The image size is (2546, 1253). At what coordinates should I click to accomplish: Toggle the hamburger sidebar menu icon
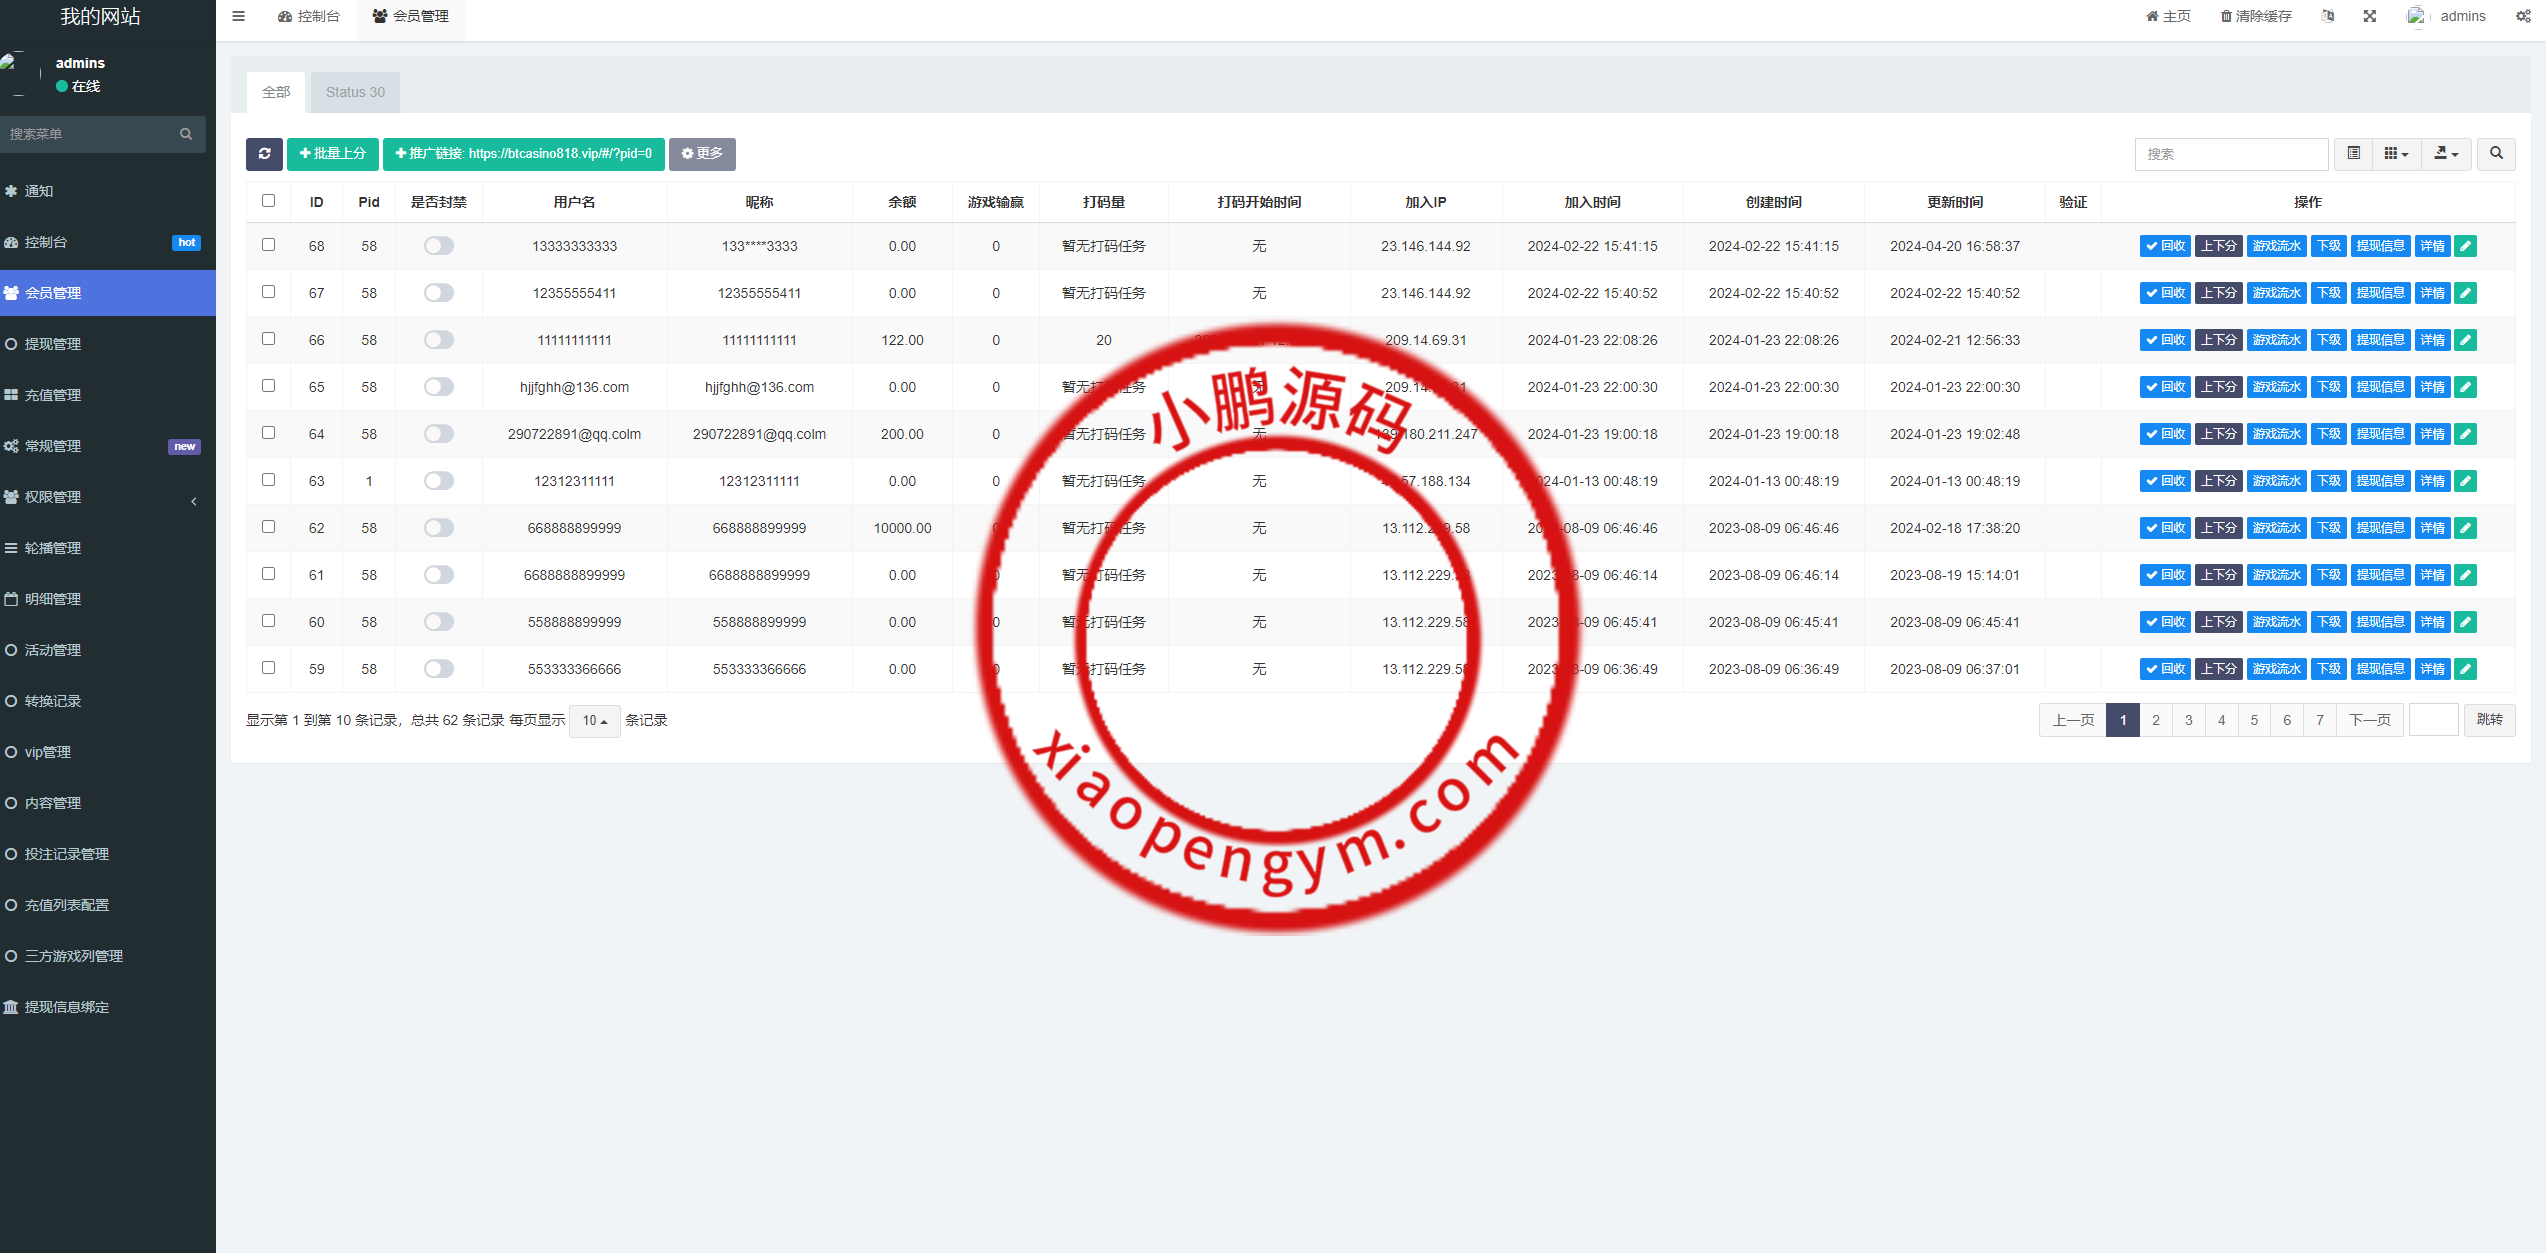(x=238, y=16)
